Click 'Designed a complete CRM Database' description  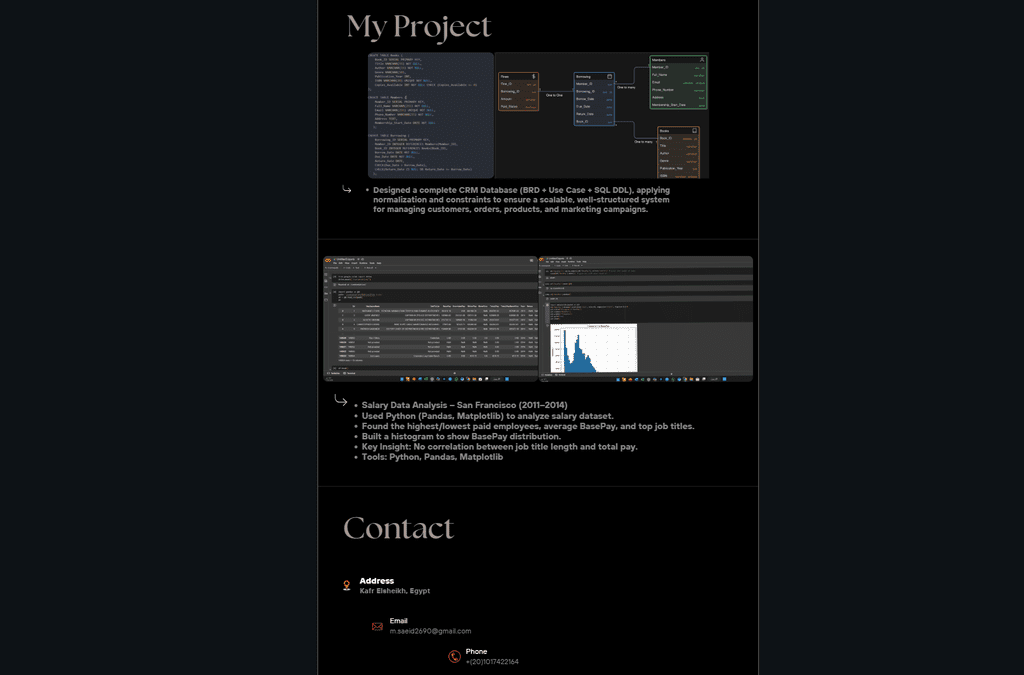pyautogui.click(x=521, y=200)
